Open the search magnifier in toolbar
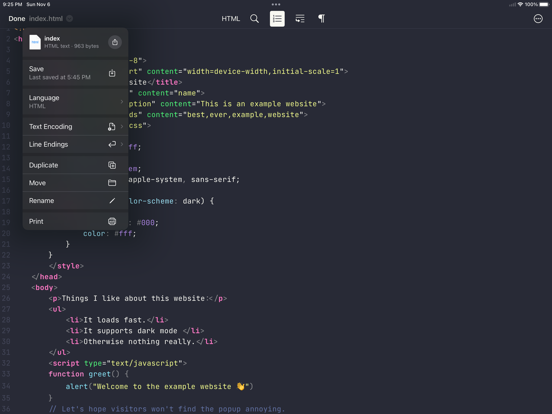 254,19
